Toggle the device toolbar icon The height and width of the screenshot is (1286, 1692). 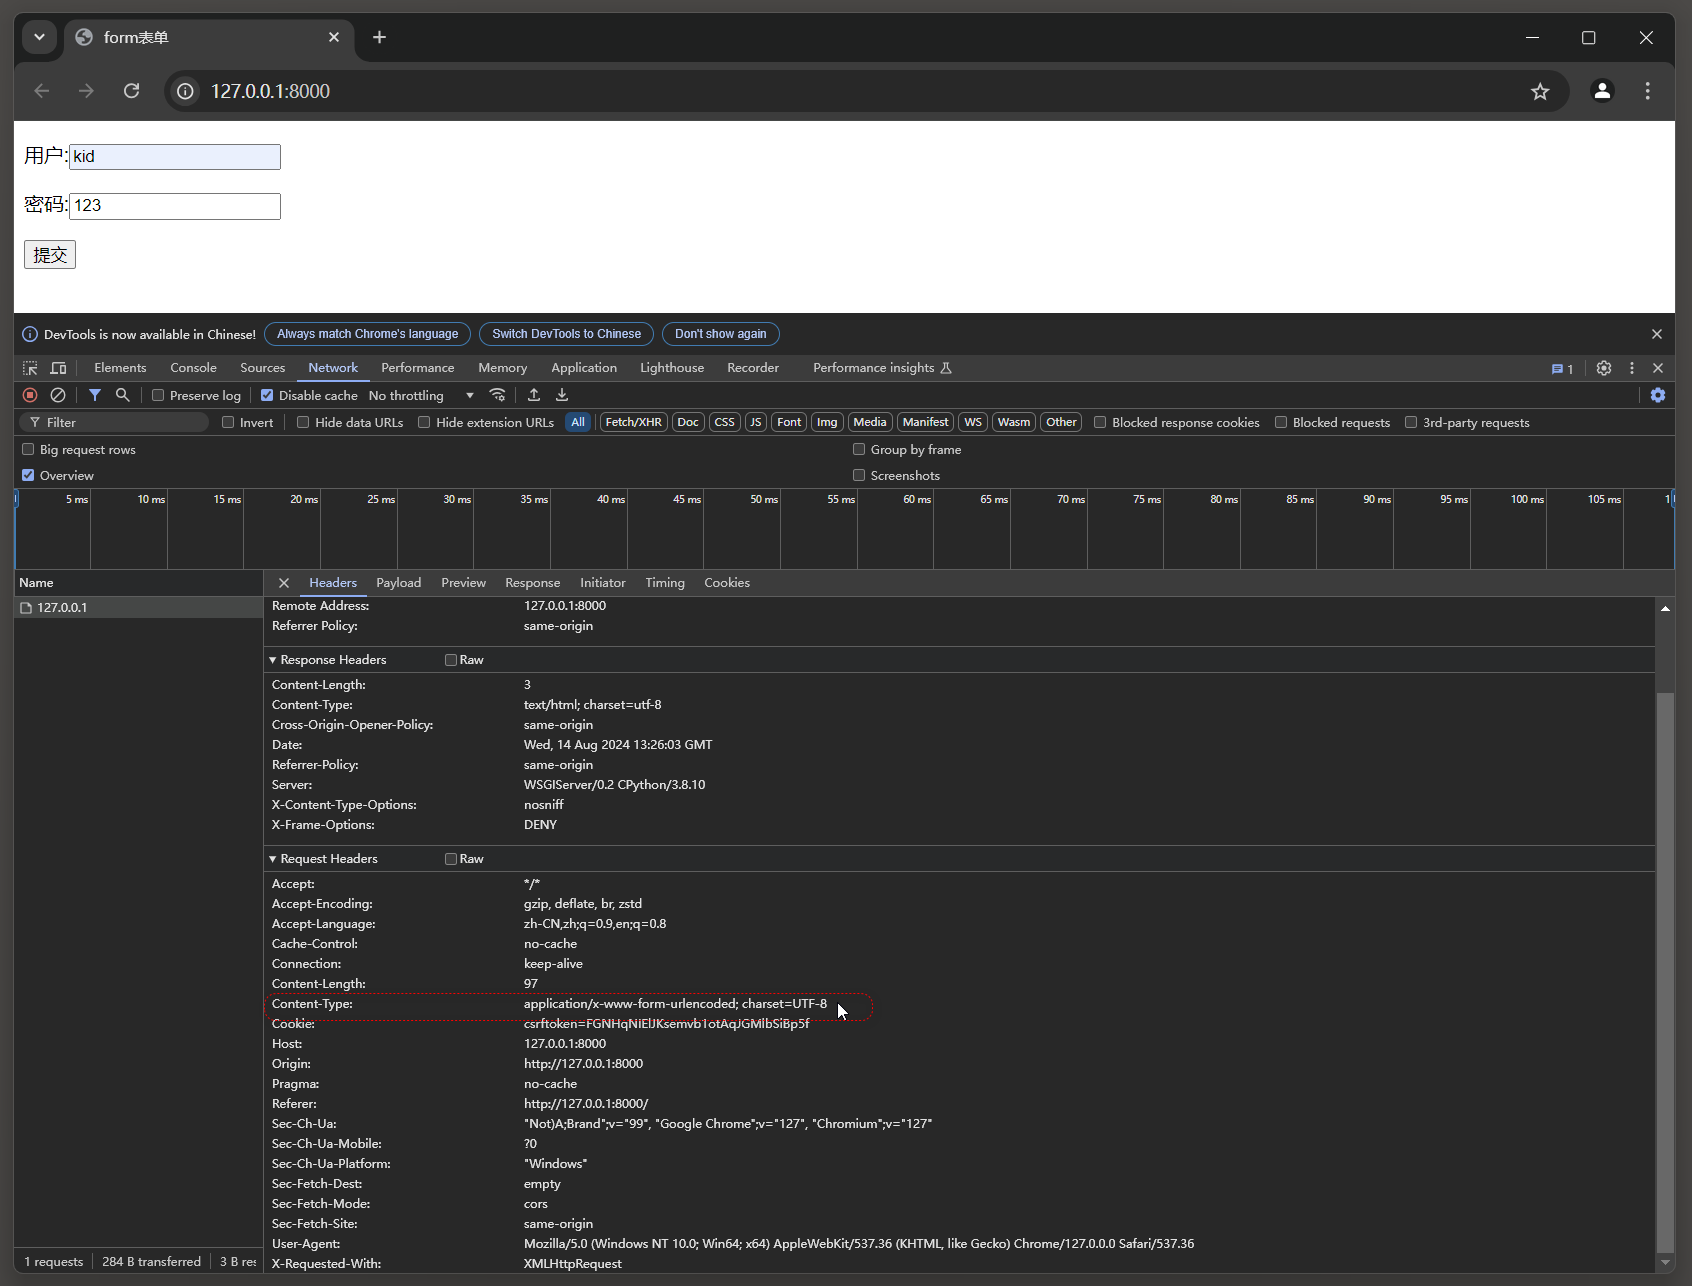click(58, 368)
